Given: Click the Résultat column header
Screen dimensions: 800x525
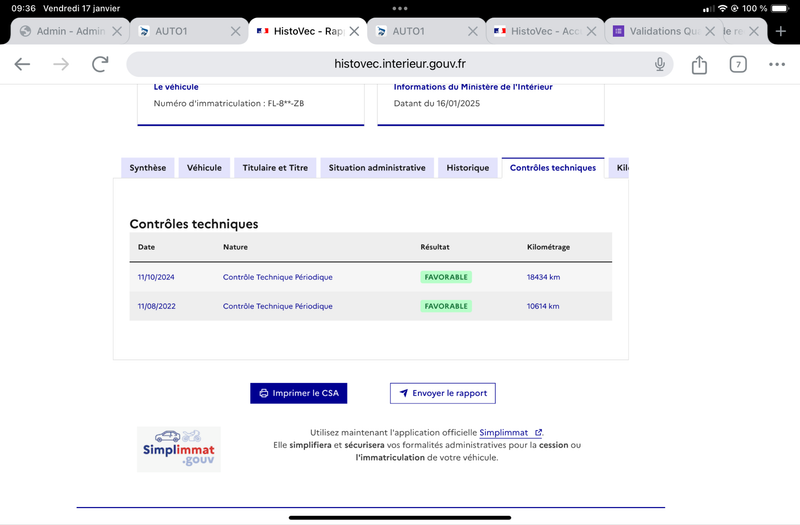Looking at the screenshot, I should coord(435,247).
